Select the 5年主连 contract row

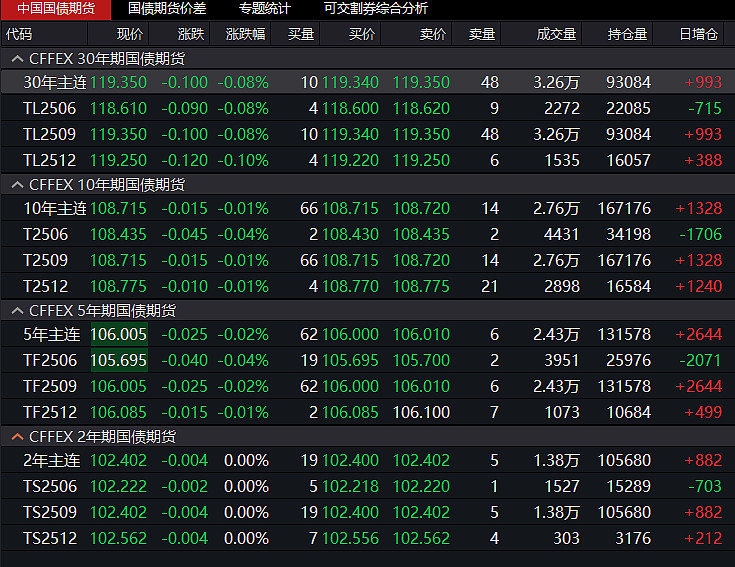pos(368,335)
